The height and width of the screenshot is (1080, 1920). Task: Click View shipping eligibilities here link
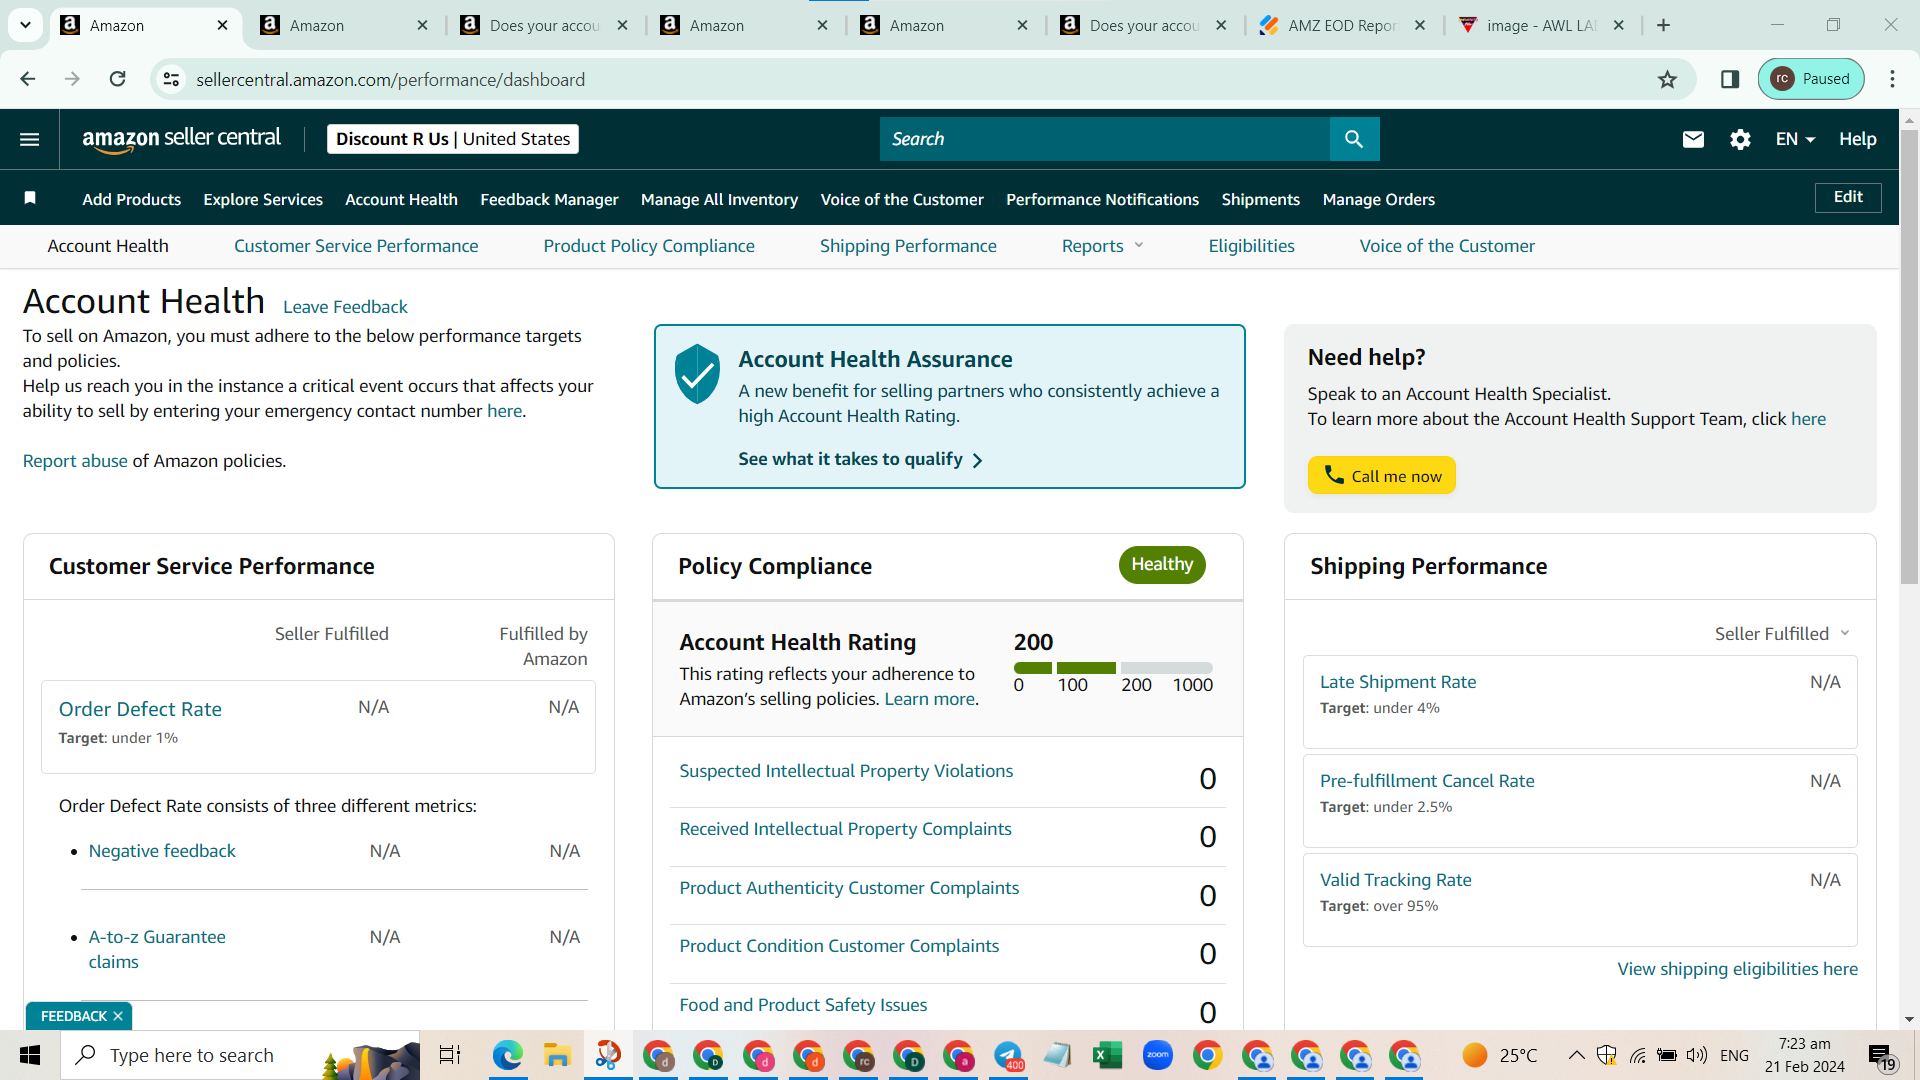coord(1737,969)
